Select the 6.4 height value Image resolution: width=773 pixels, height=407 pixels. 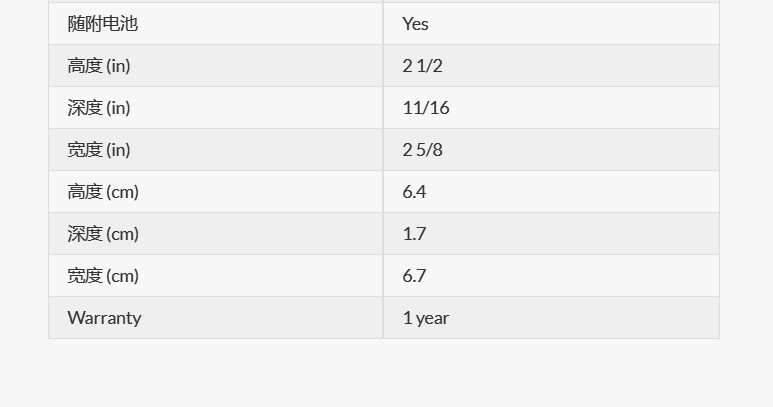[414, 191]
